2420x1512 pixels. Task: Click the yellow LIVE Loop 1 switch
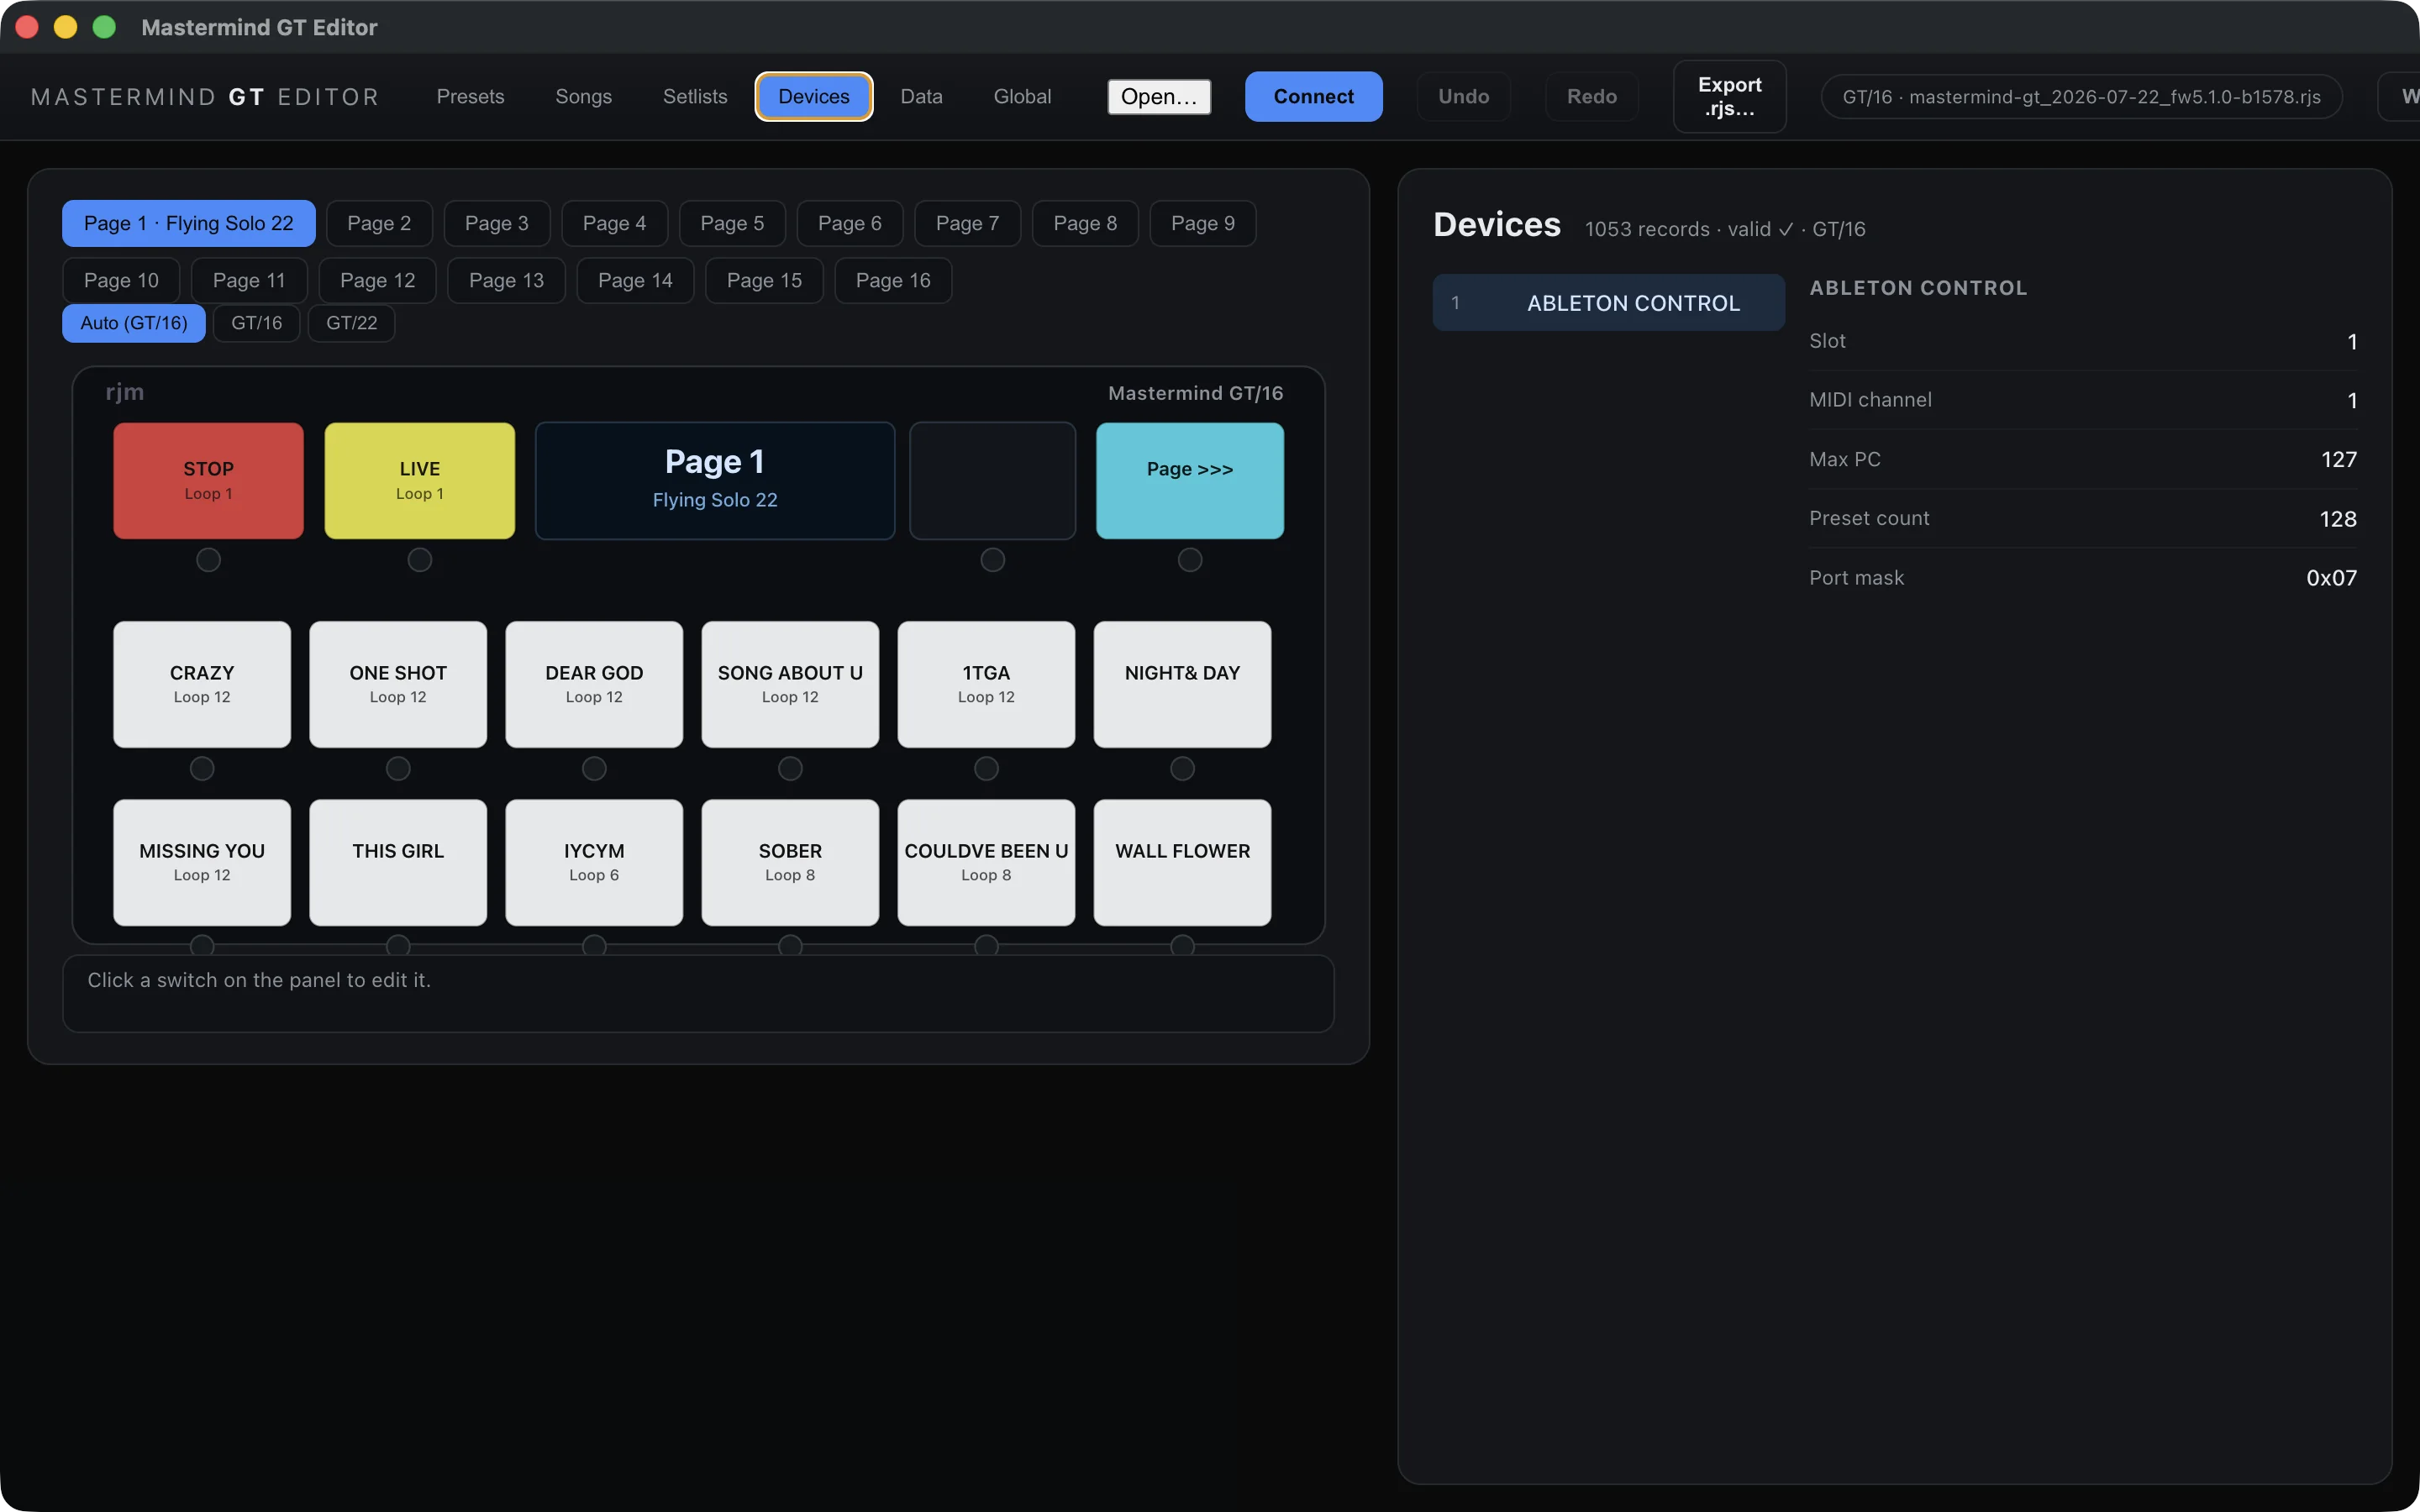click(x=420, y=480)
